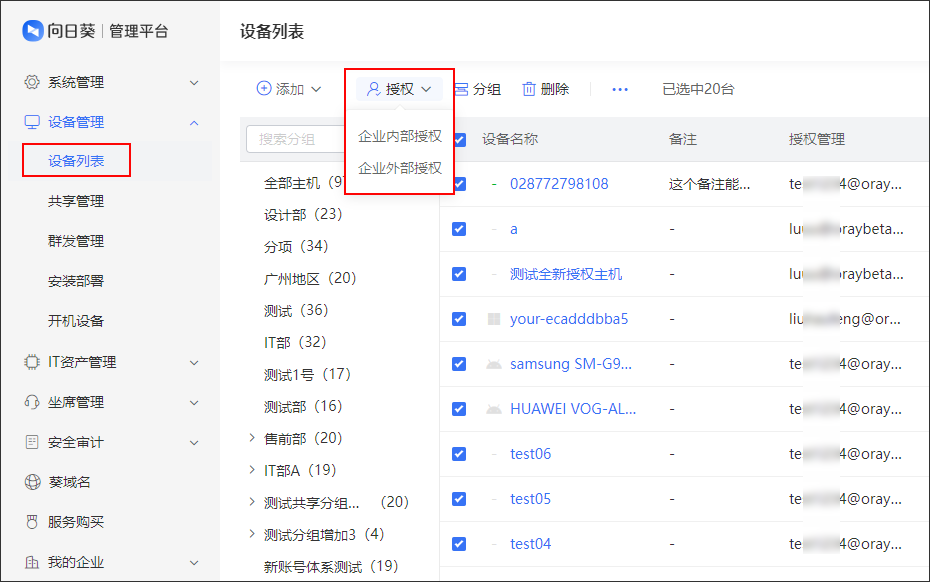Click the Sunflower (向日葵) logo icon
Screen dimensions: 930x582
click(33, 30)
